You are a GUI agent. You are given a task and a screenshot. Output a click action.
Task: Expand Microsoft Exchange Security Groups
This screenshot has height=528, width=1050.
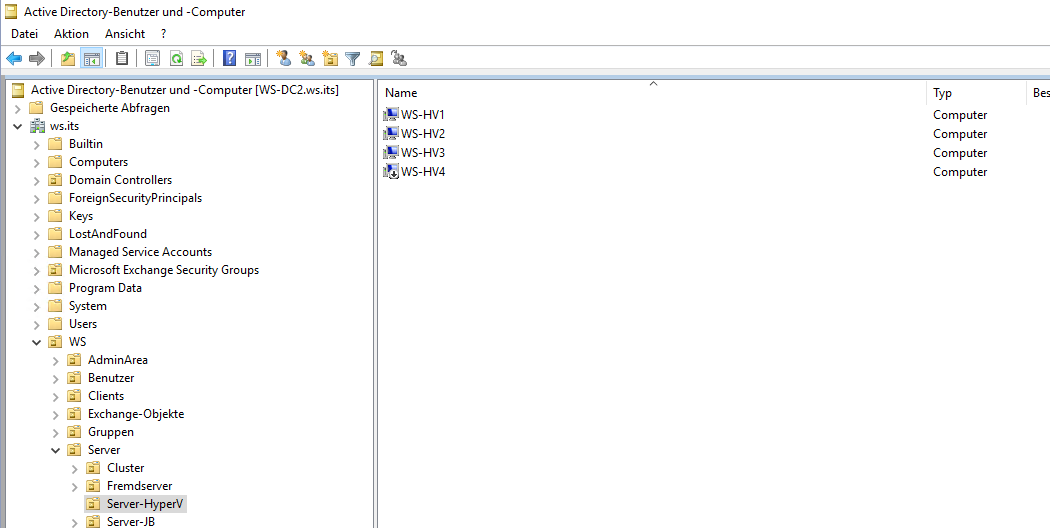[37, 270]
